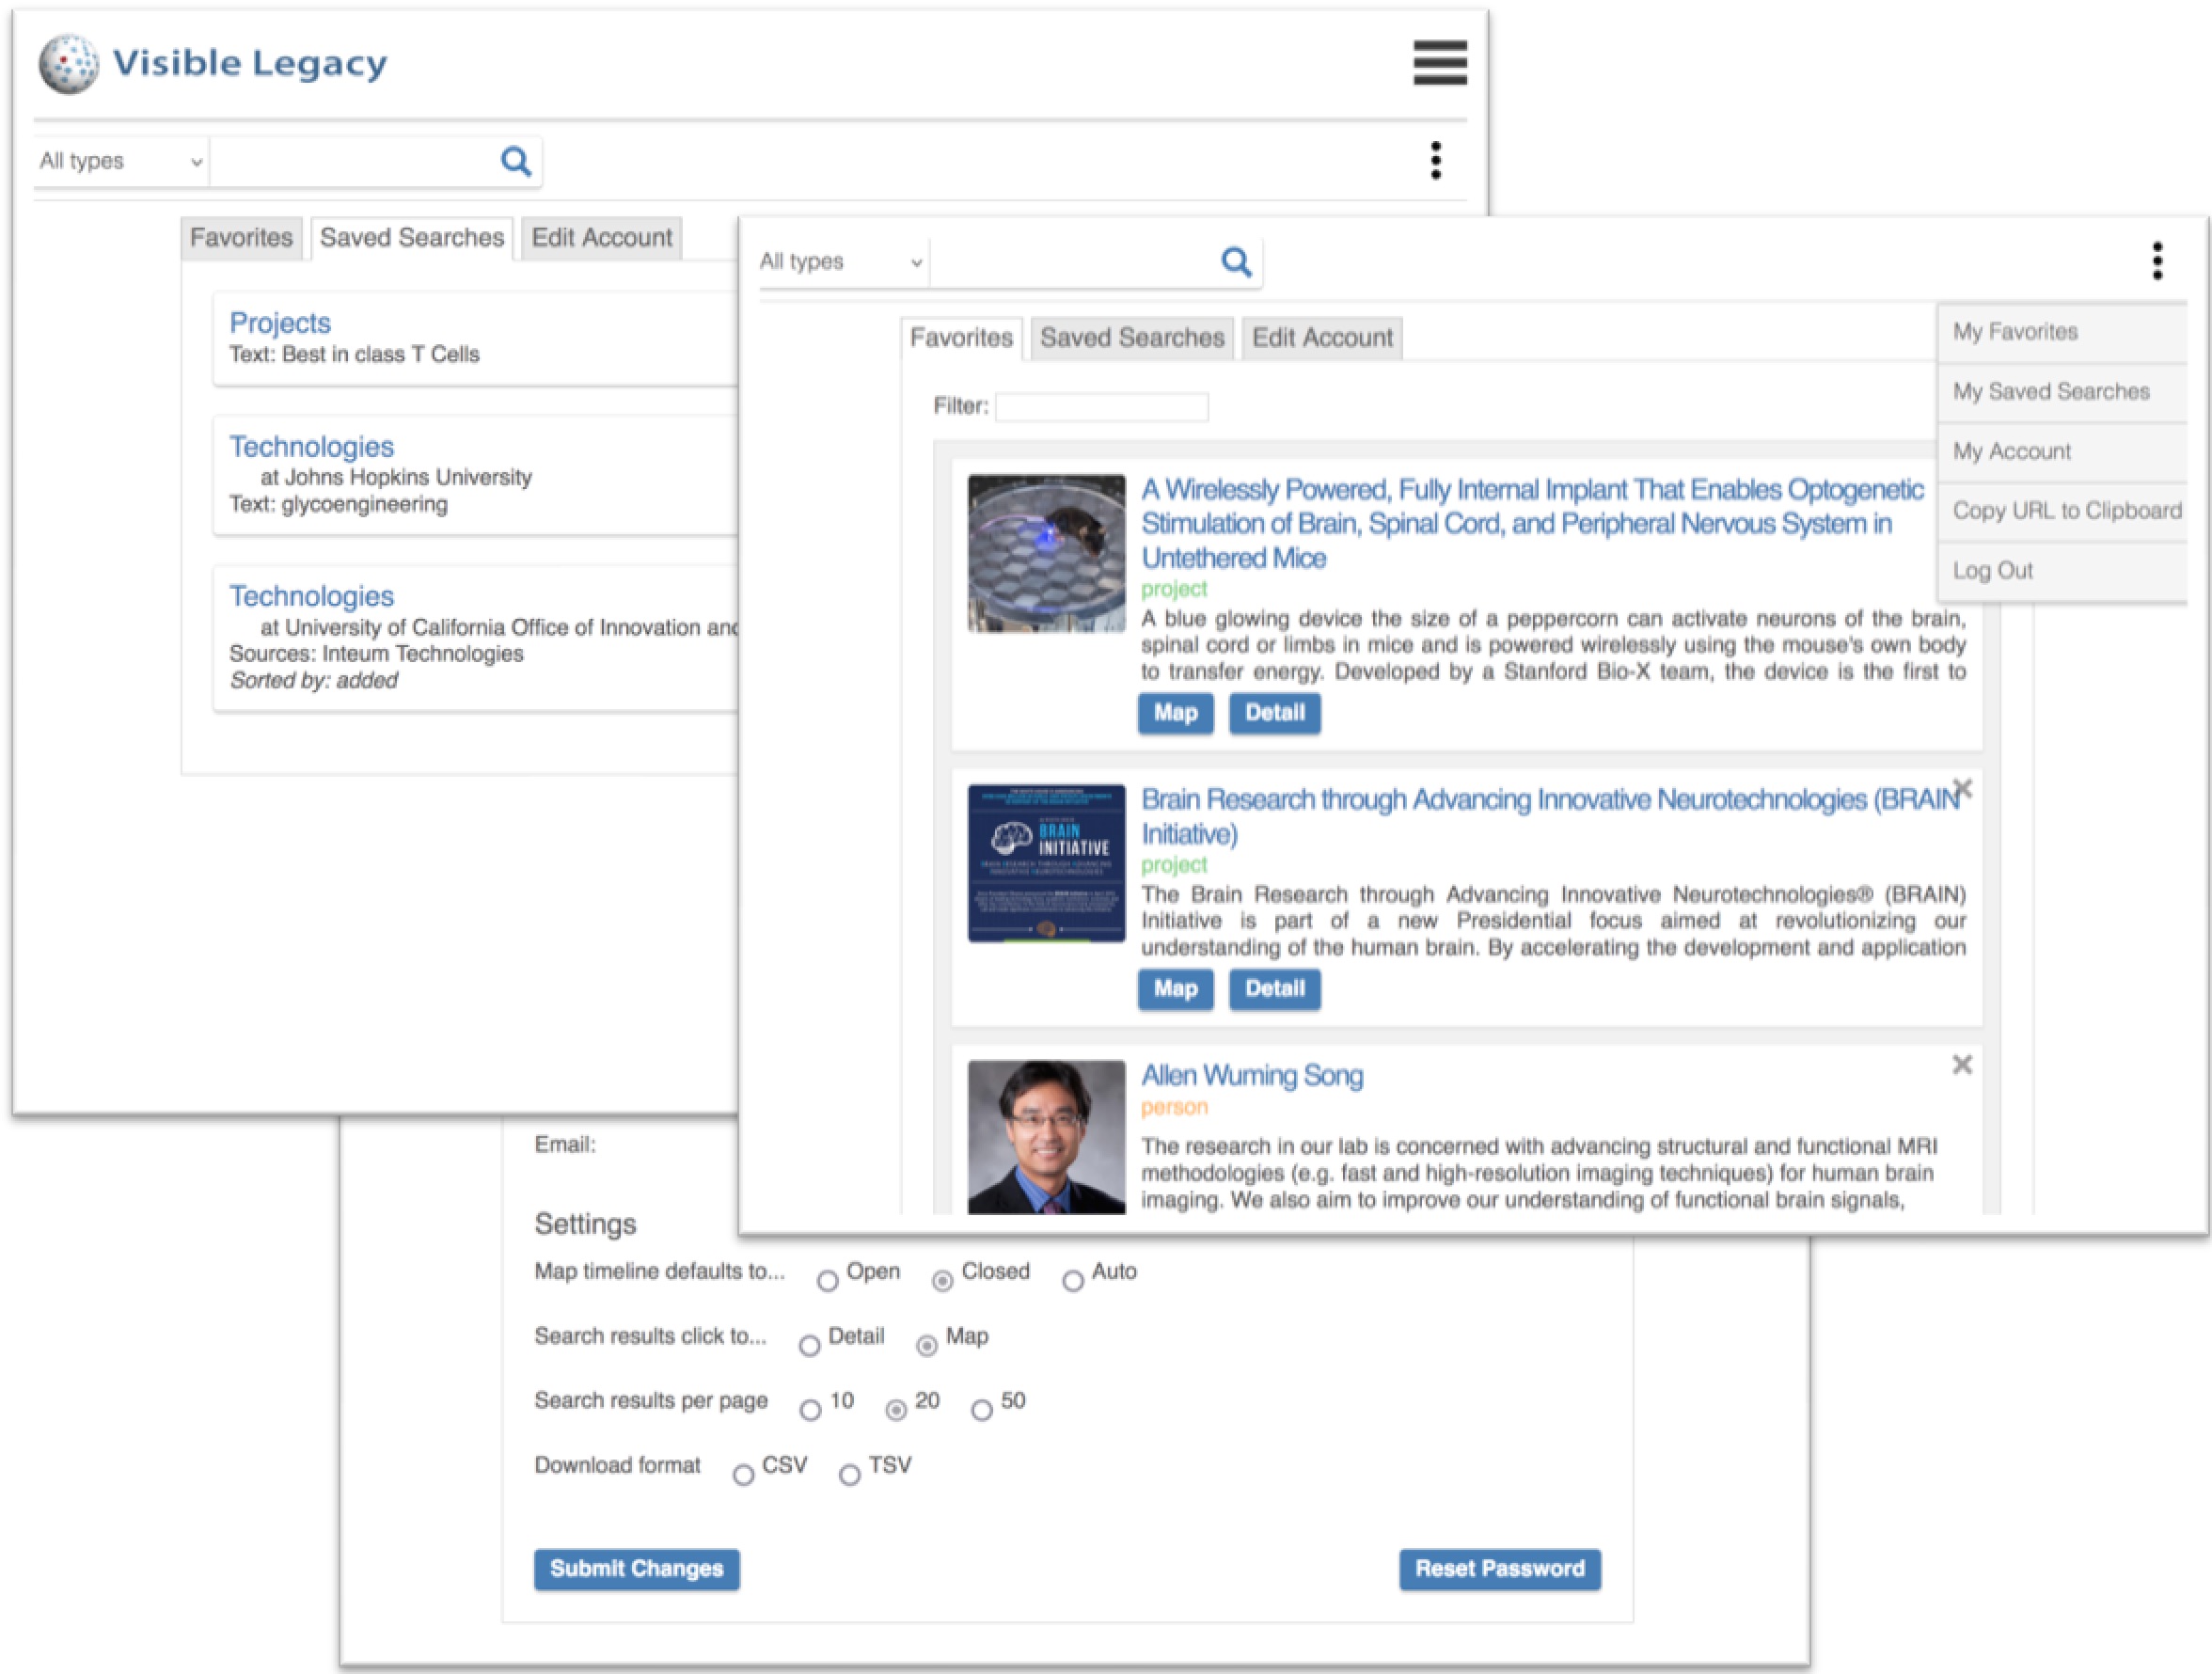This screenshot has width=2212, height=1674.
Task: Open three-dot menu in back window
Action: click(1436, 160)
